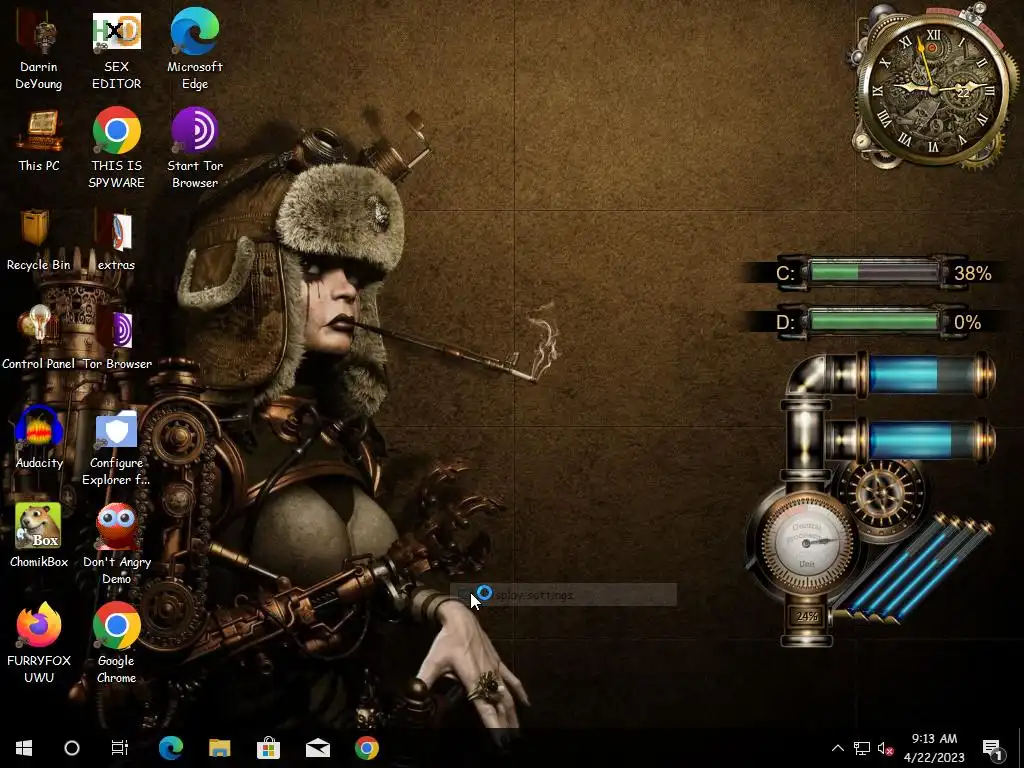Click the upper blue tube meter

pos(931,374)
